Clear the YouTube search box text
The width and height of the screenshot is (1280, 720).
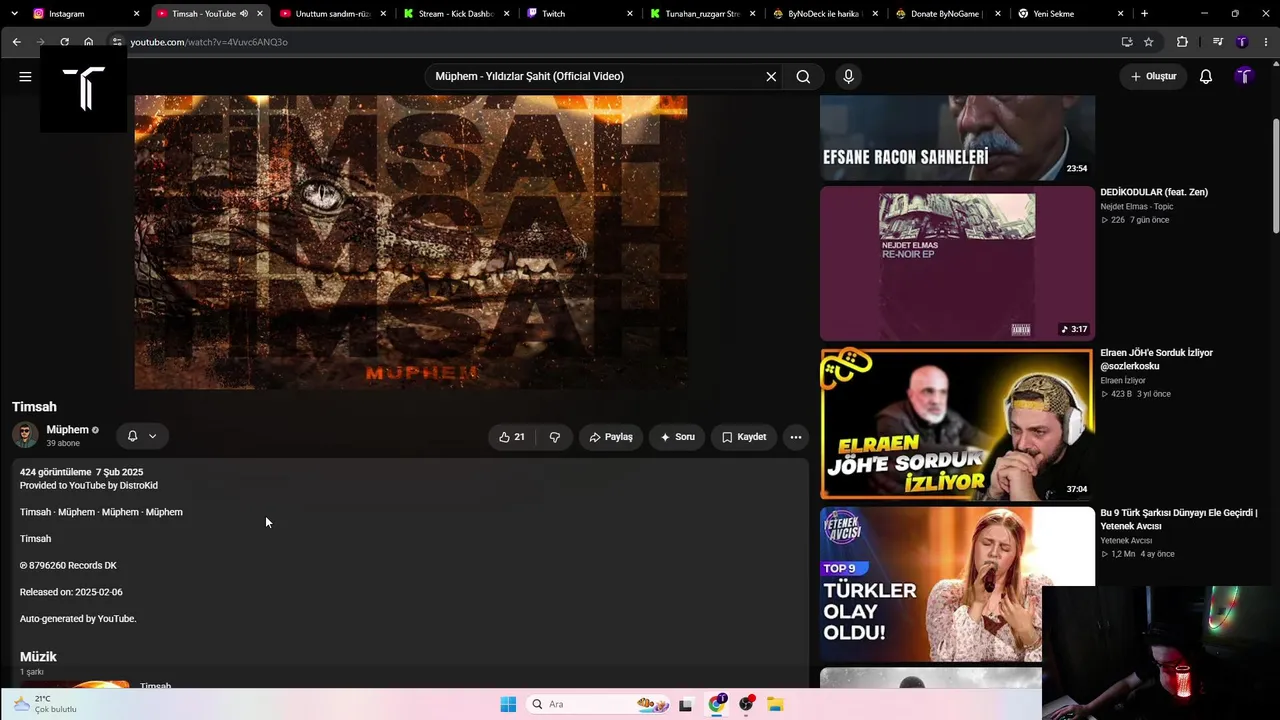tap(771, 76)
